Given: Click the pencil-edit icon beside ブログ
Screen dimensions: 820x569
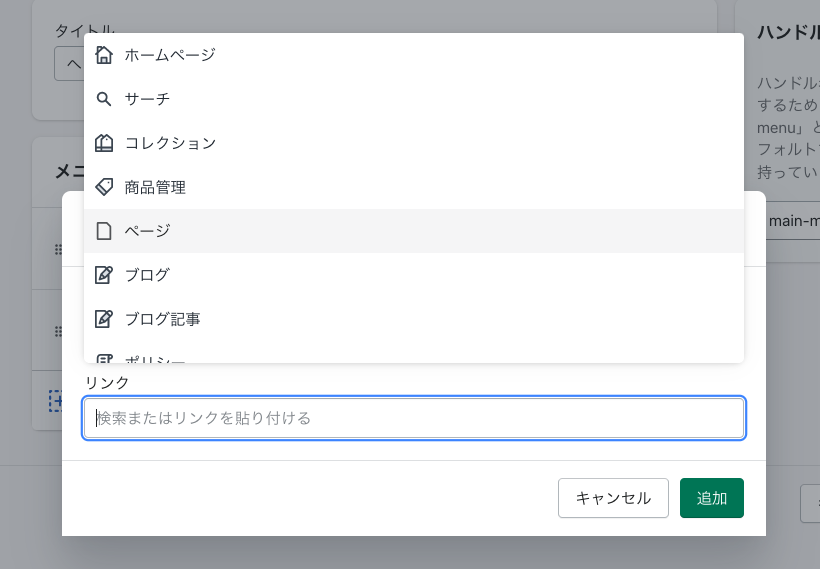Looking at the screenshot, I should (104, 275).
